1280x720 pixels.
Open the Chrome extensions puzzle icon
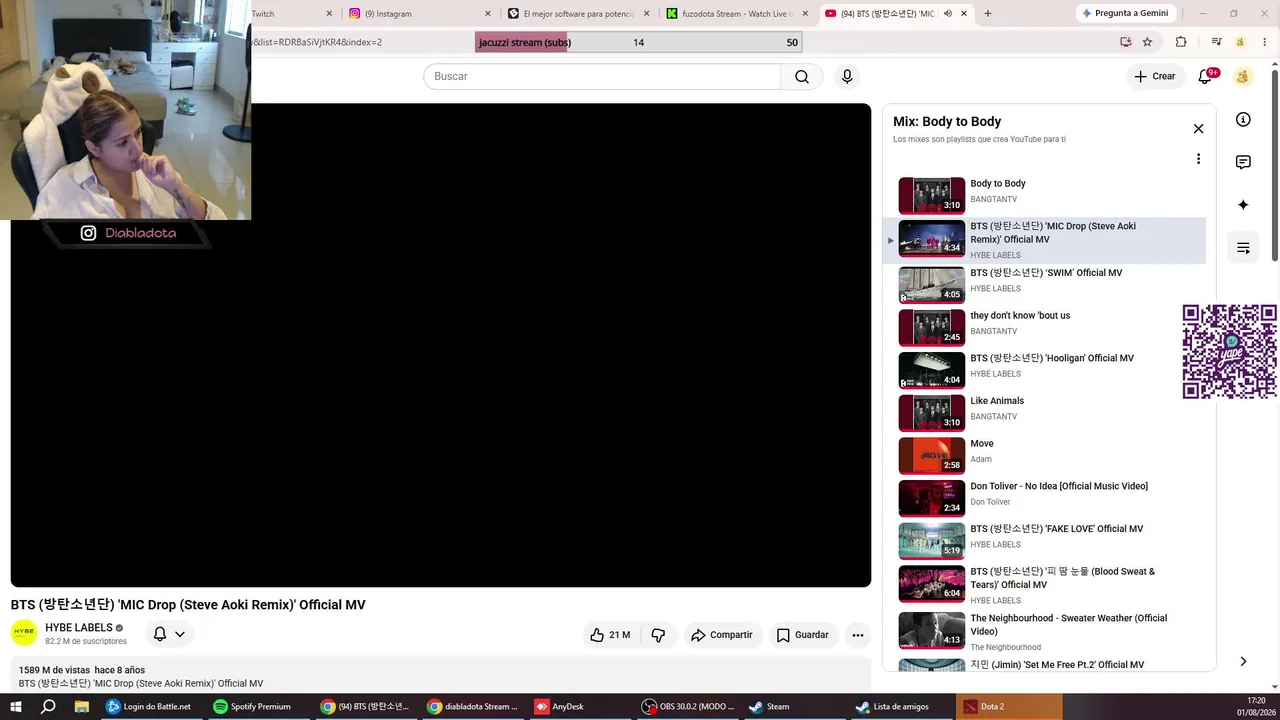point(1181,42)
